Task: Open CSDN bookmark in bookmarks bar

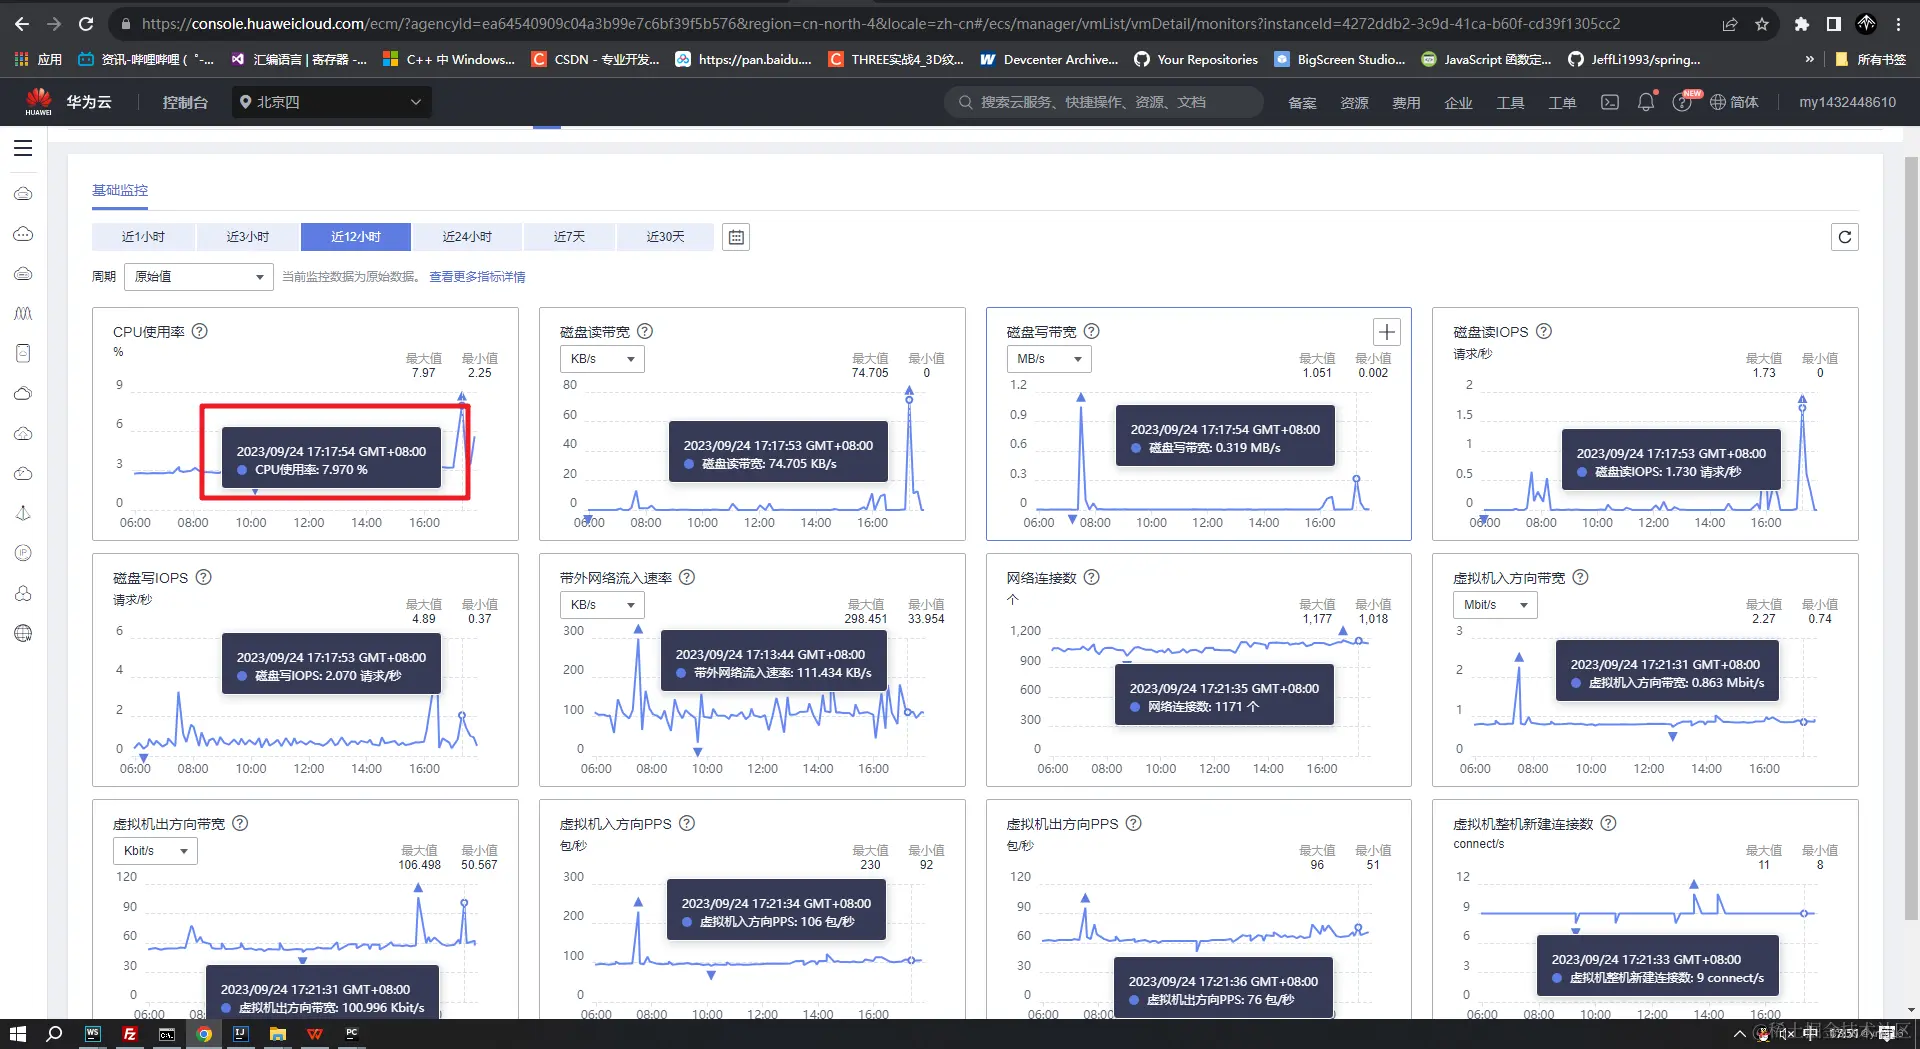Action: tap(595, 60)
